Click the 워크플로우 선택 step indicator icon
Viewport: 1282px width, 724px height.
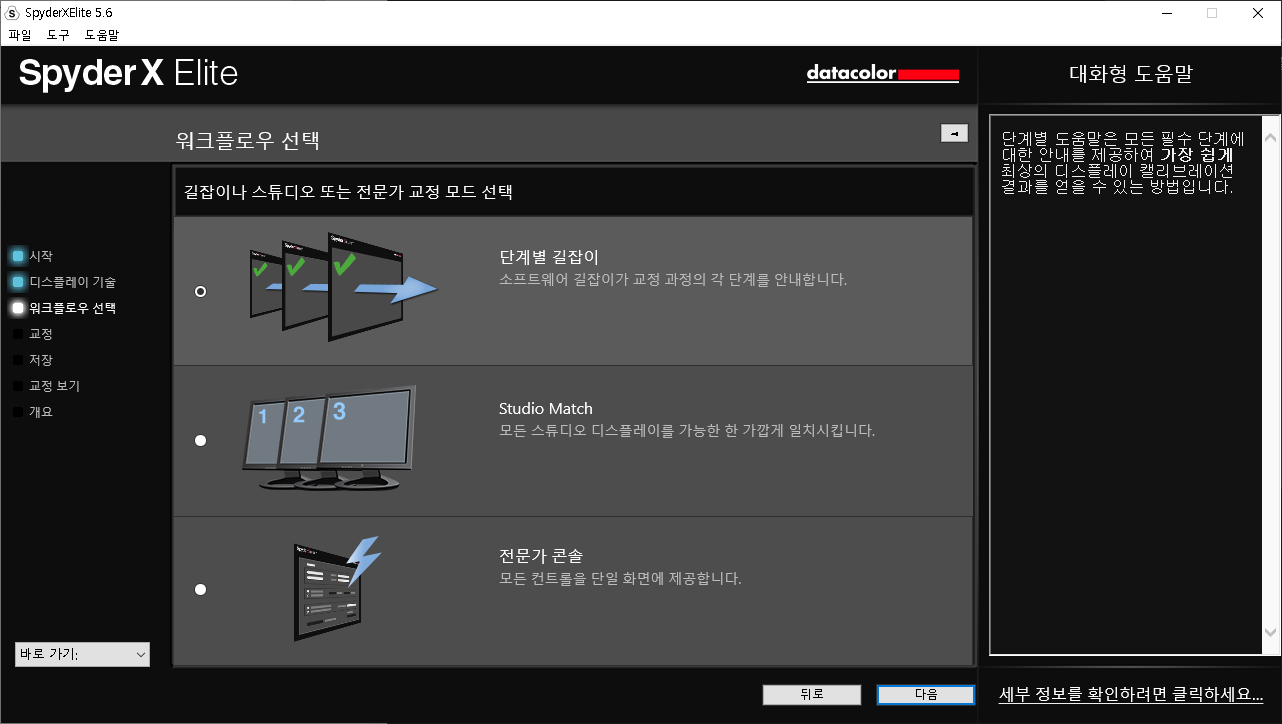(18, 308)
